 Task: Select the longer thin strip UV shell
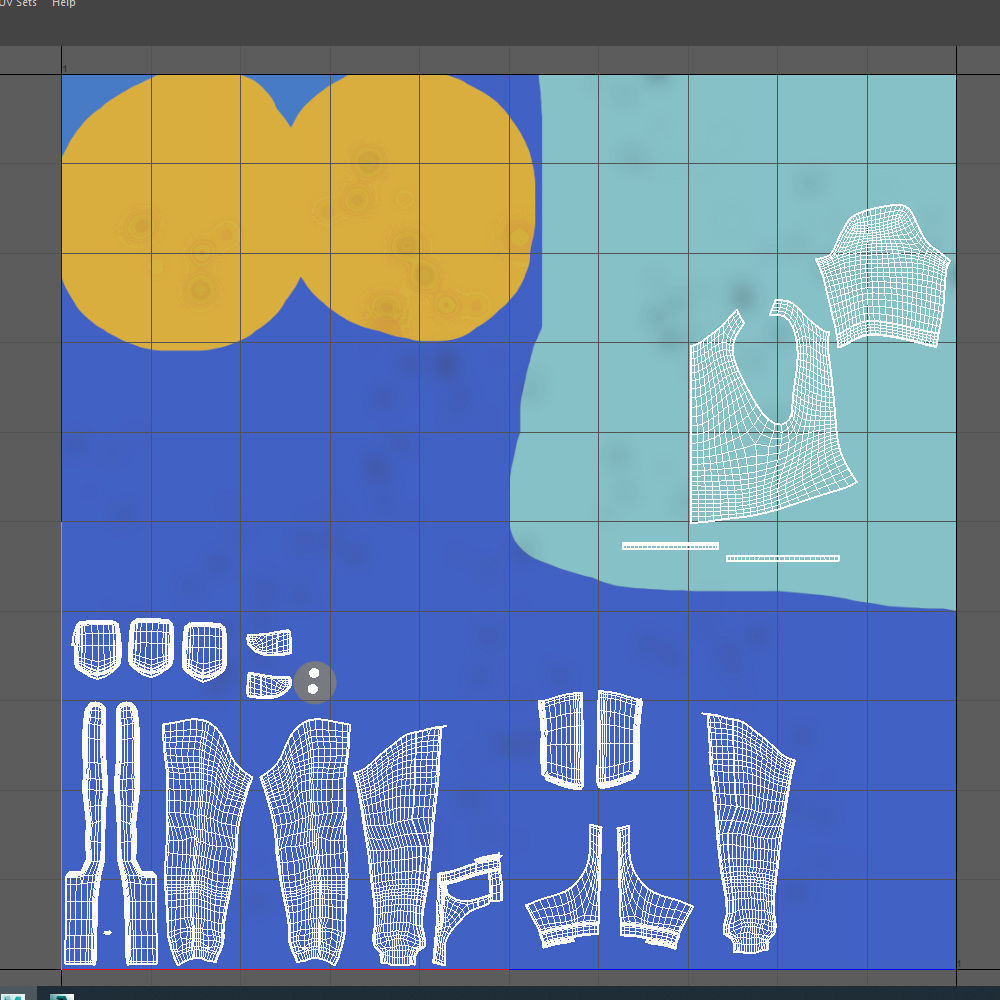(783, 559)
